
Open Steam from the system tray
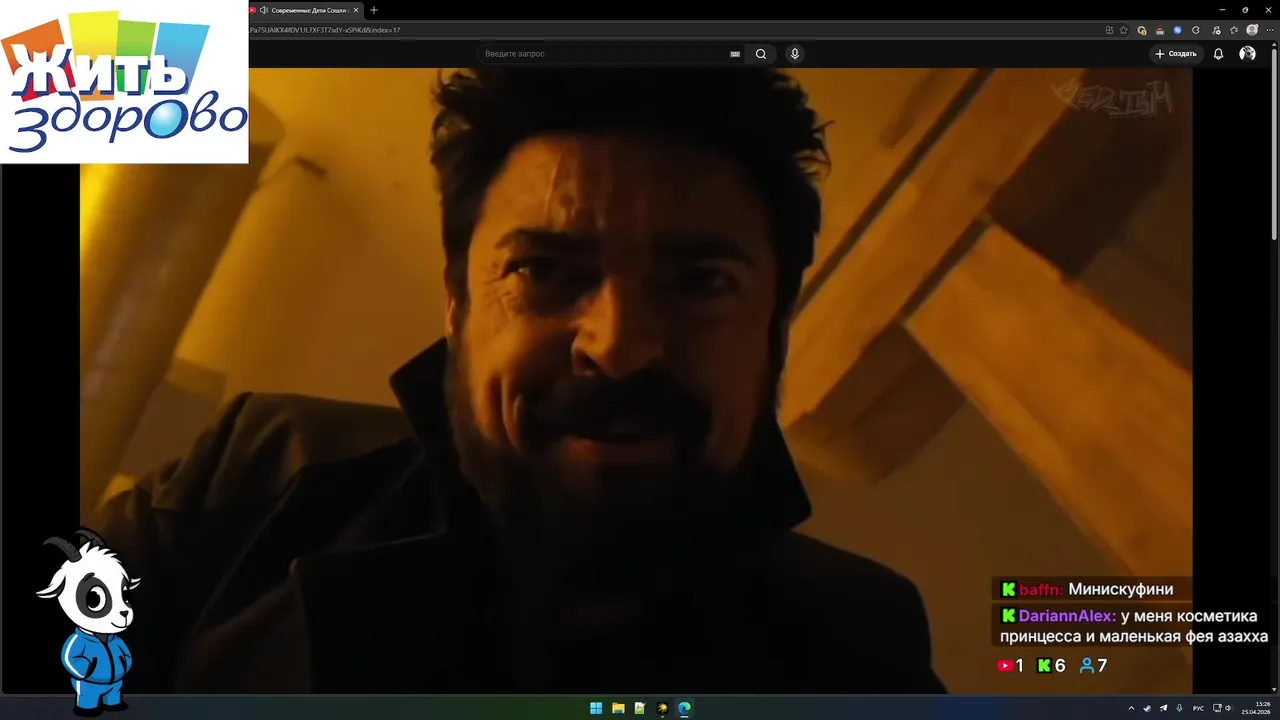(1147, 708)
